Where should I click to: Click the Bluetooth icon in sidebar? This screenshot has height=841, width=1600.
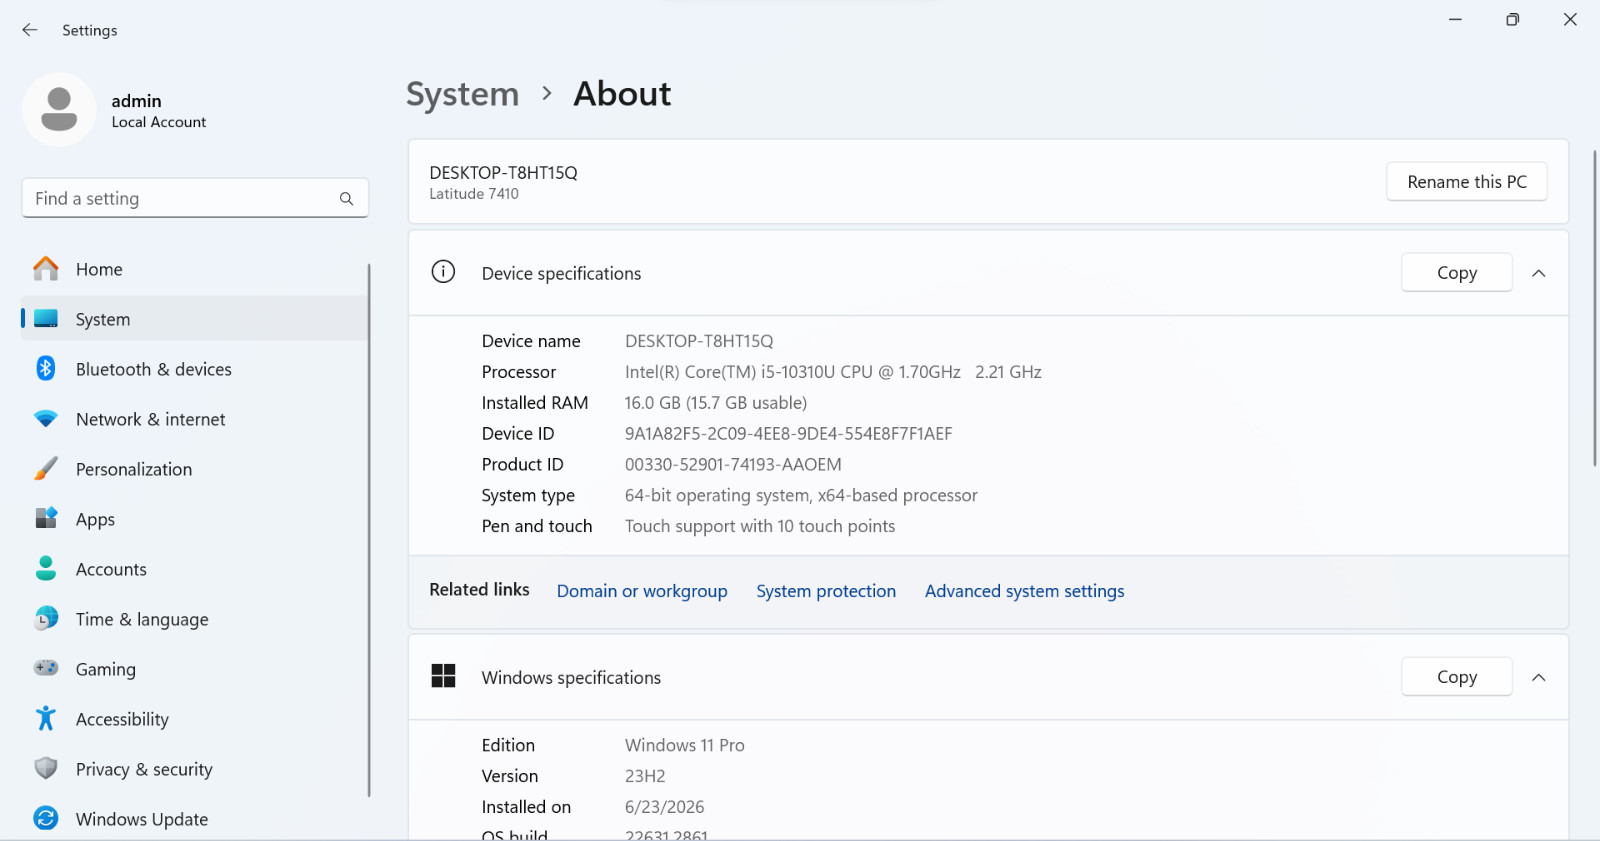46,369
